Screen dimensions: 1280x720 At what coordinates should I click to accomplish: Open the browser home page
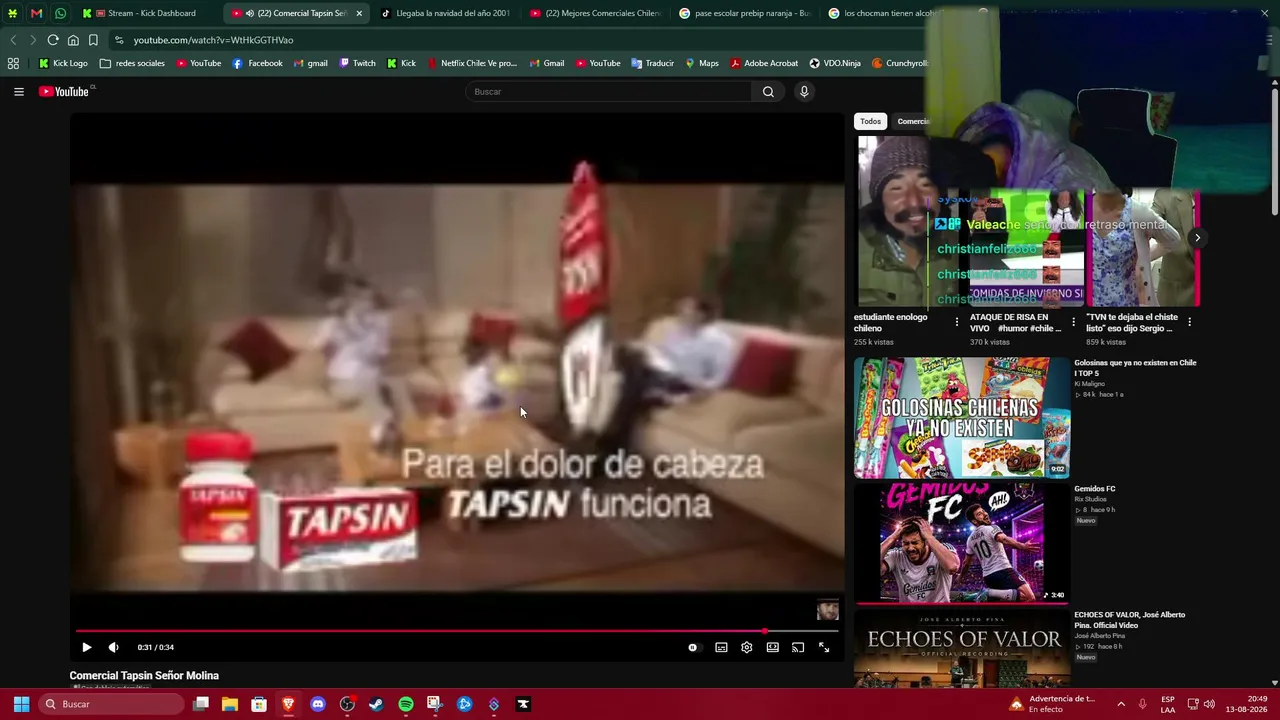73,40
